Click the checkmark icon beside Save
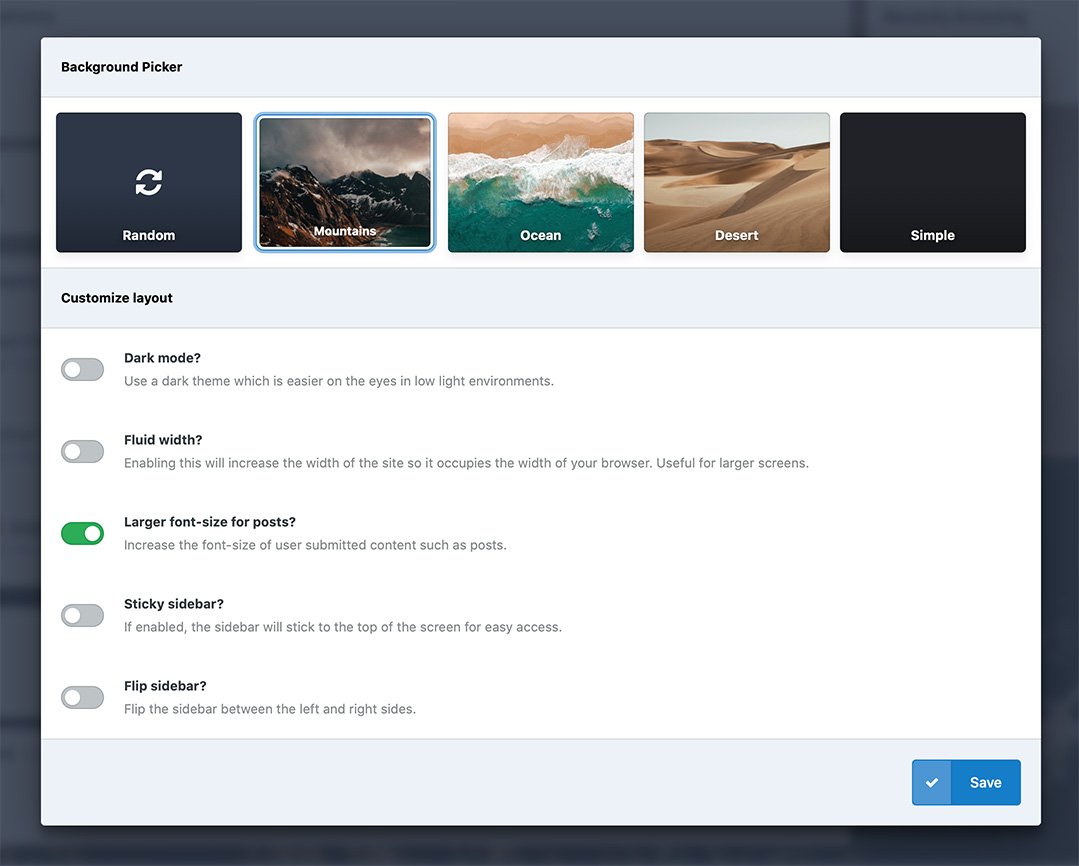Viewport: 1079px width, 866px height. click(x=932, y=782)
